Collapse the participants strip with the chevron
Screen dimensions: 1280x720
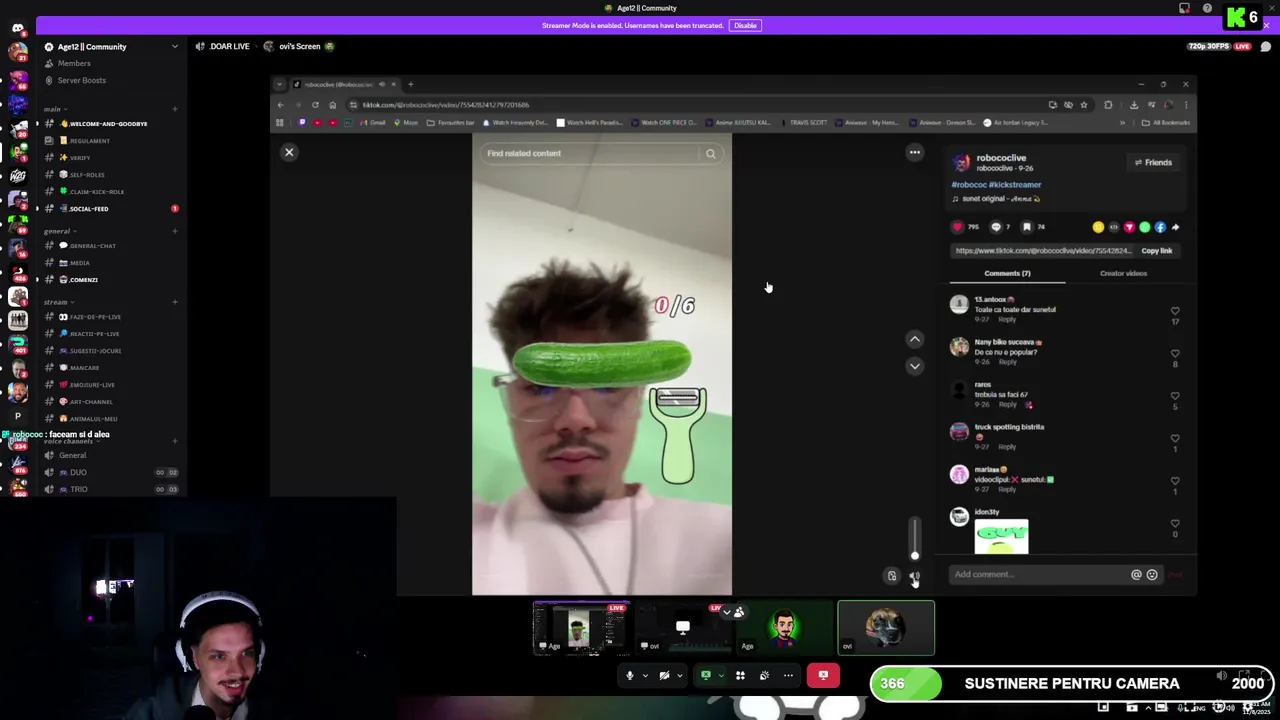click(x=727, y=611)
